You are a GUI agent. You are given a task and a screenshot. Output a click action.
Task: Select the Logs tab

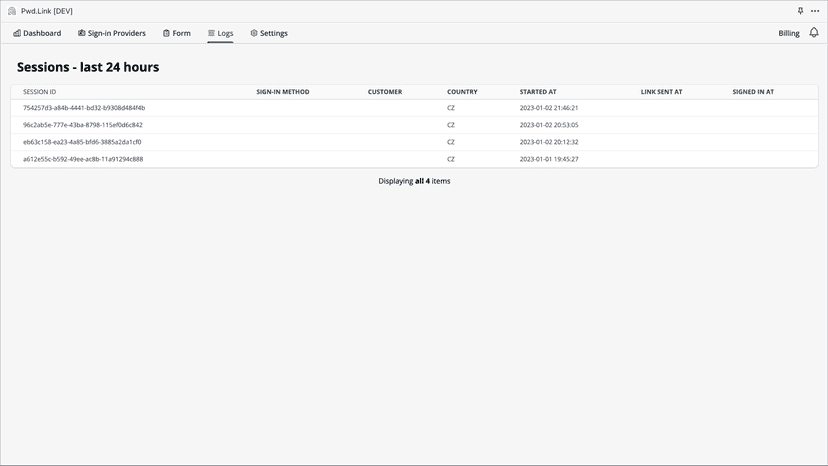point(221,33)
